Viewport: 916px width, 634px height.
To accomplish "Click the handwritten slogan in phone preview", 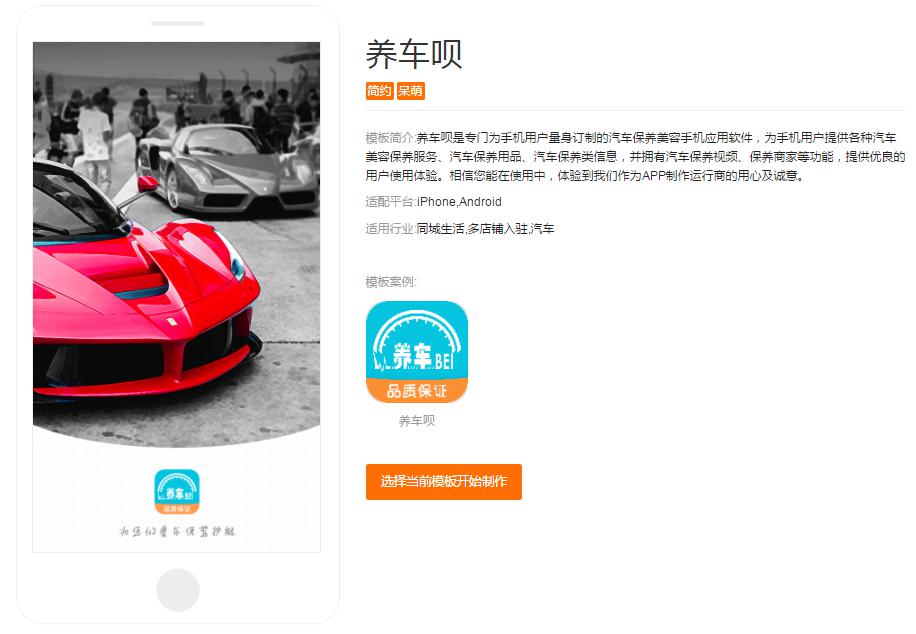I will (177, 531).
